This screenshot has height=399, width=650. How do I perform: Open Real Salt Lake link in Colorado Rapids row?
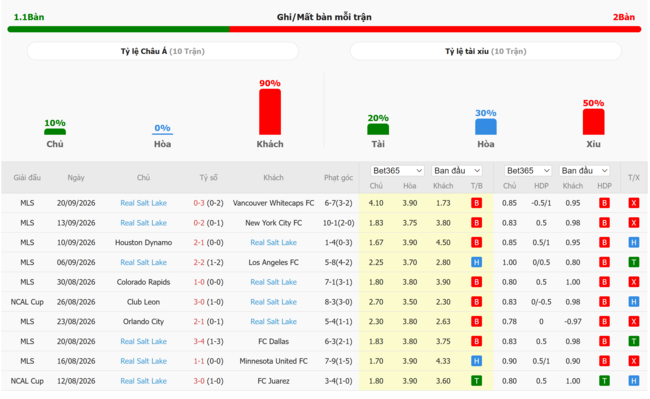[274, 282]
